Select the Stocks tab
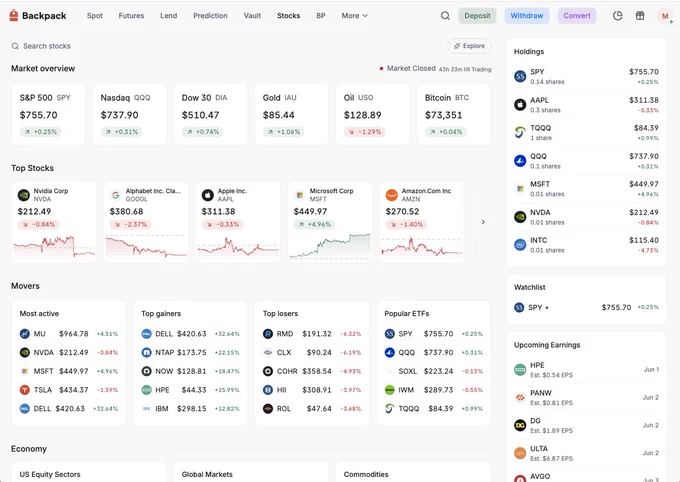Image resolution: width=680 pixels, height=482 pixels. [x=288, y=16]
